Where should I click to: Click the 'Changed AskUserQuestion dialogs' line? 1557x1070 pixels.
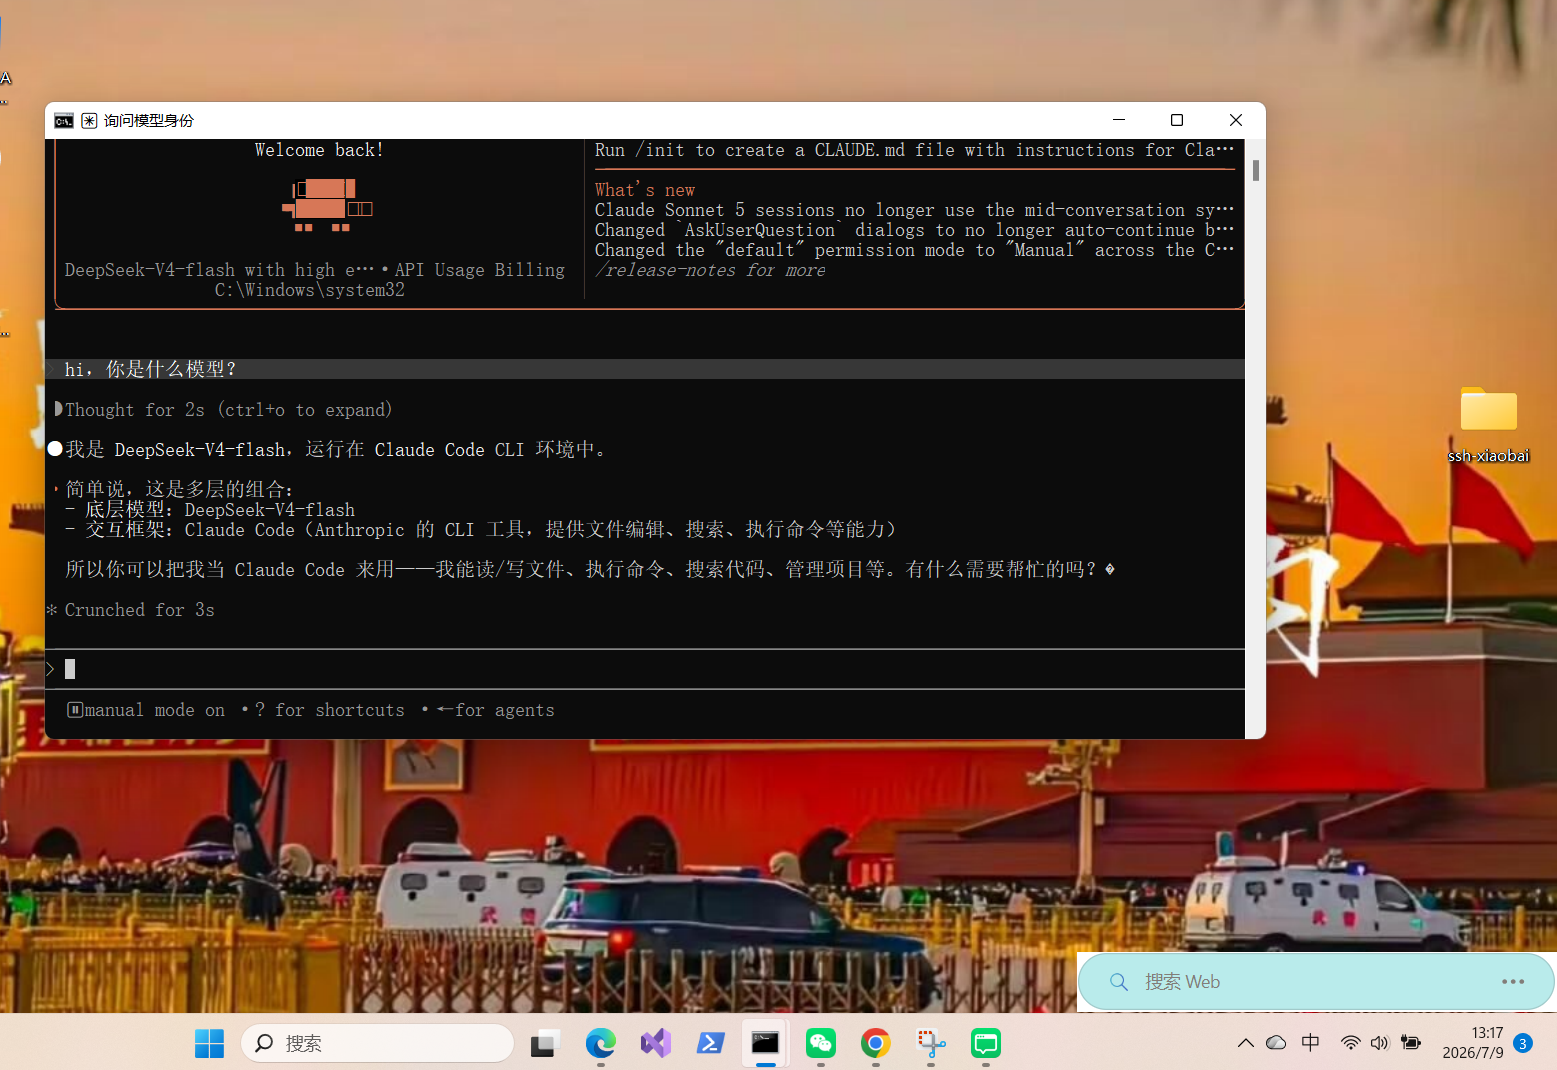tap(914, 230)
